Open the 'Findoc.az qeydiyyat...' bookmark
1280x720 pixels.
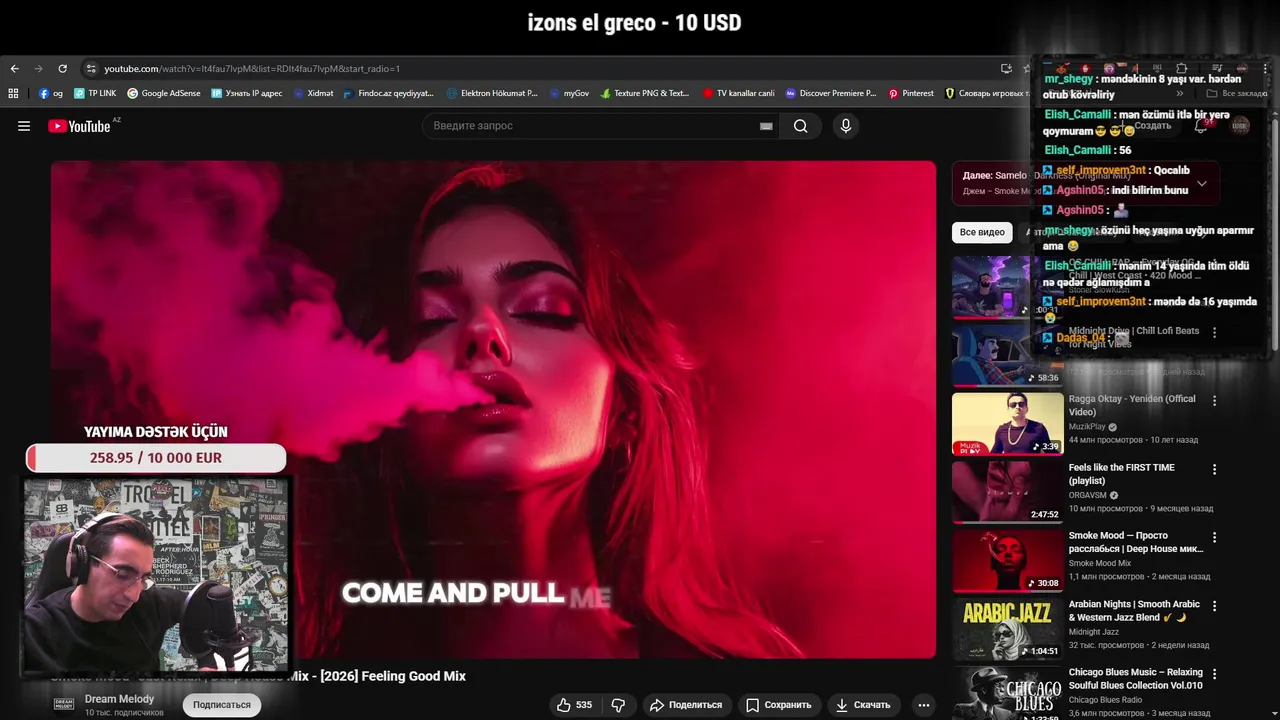(x=388, y=93)
